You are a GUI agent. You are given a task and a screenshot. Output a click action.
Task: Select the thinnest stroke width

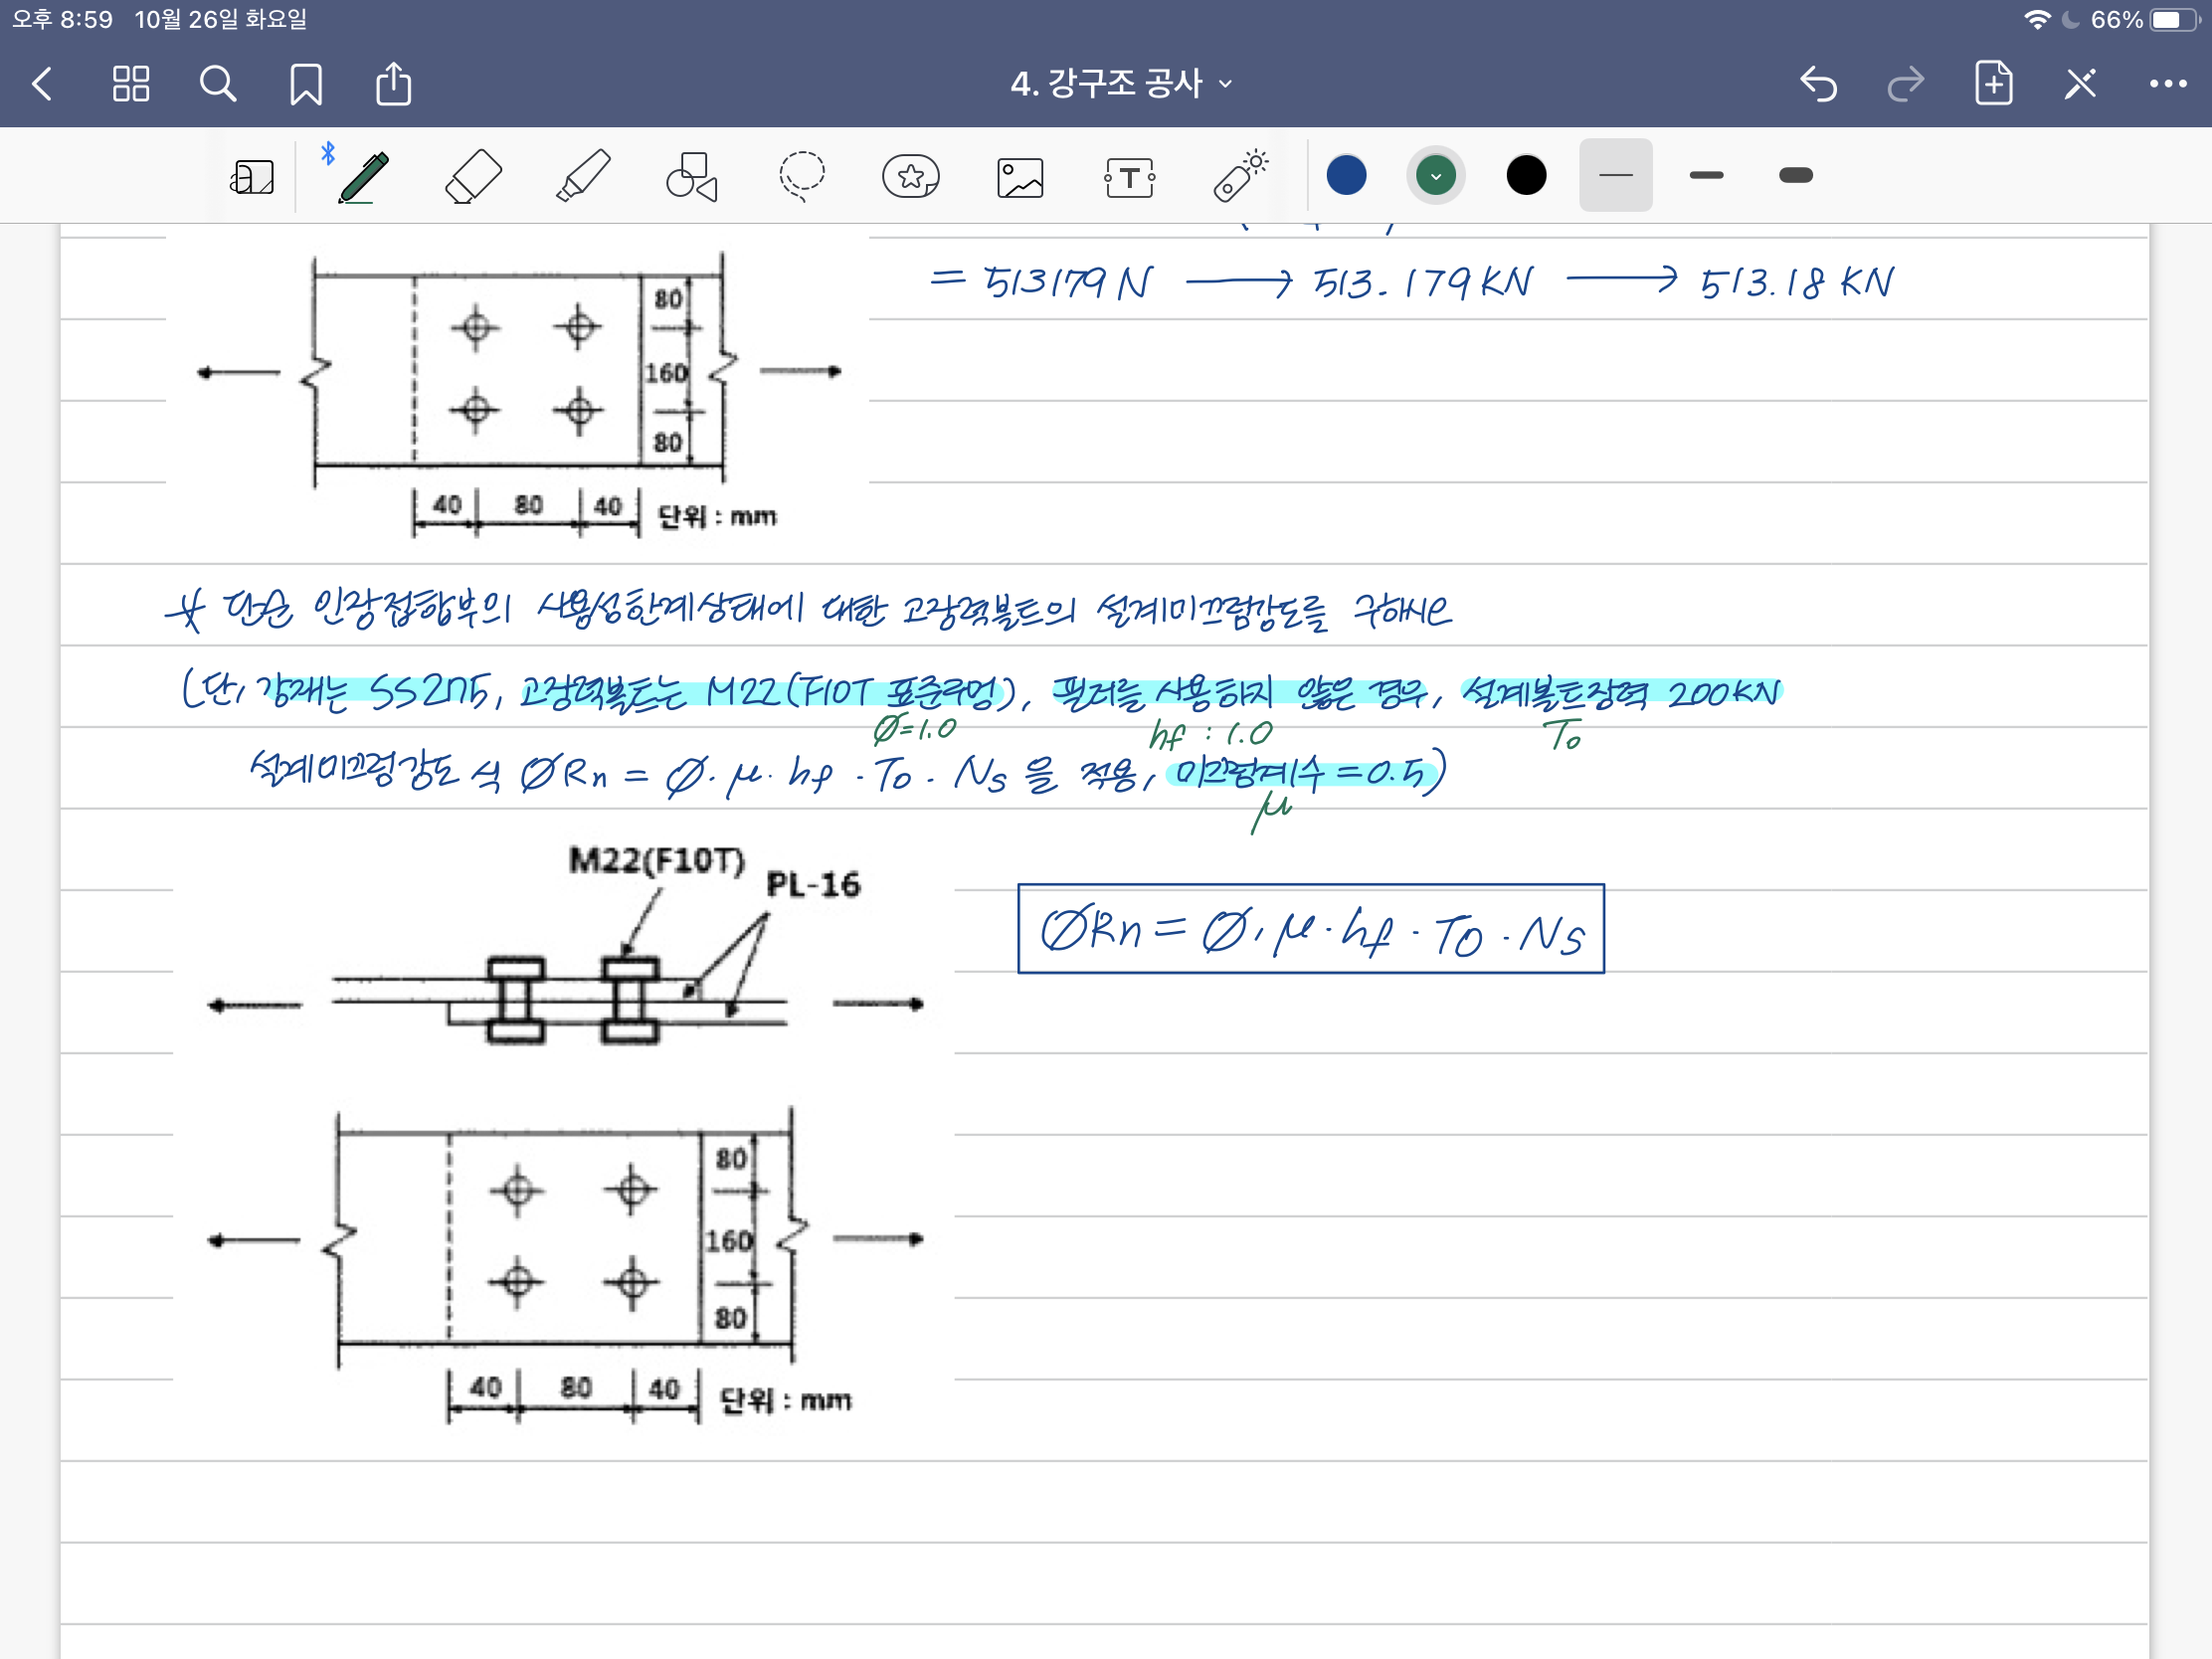click(1615, 176)
